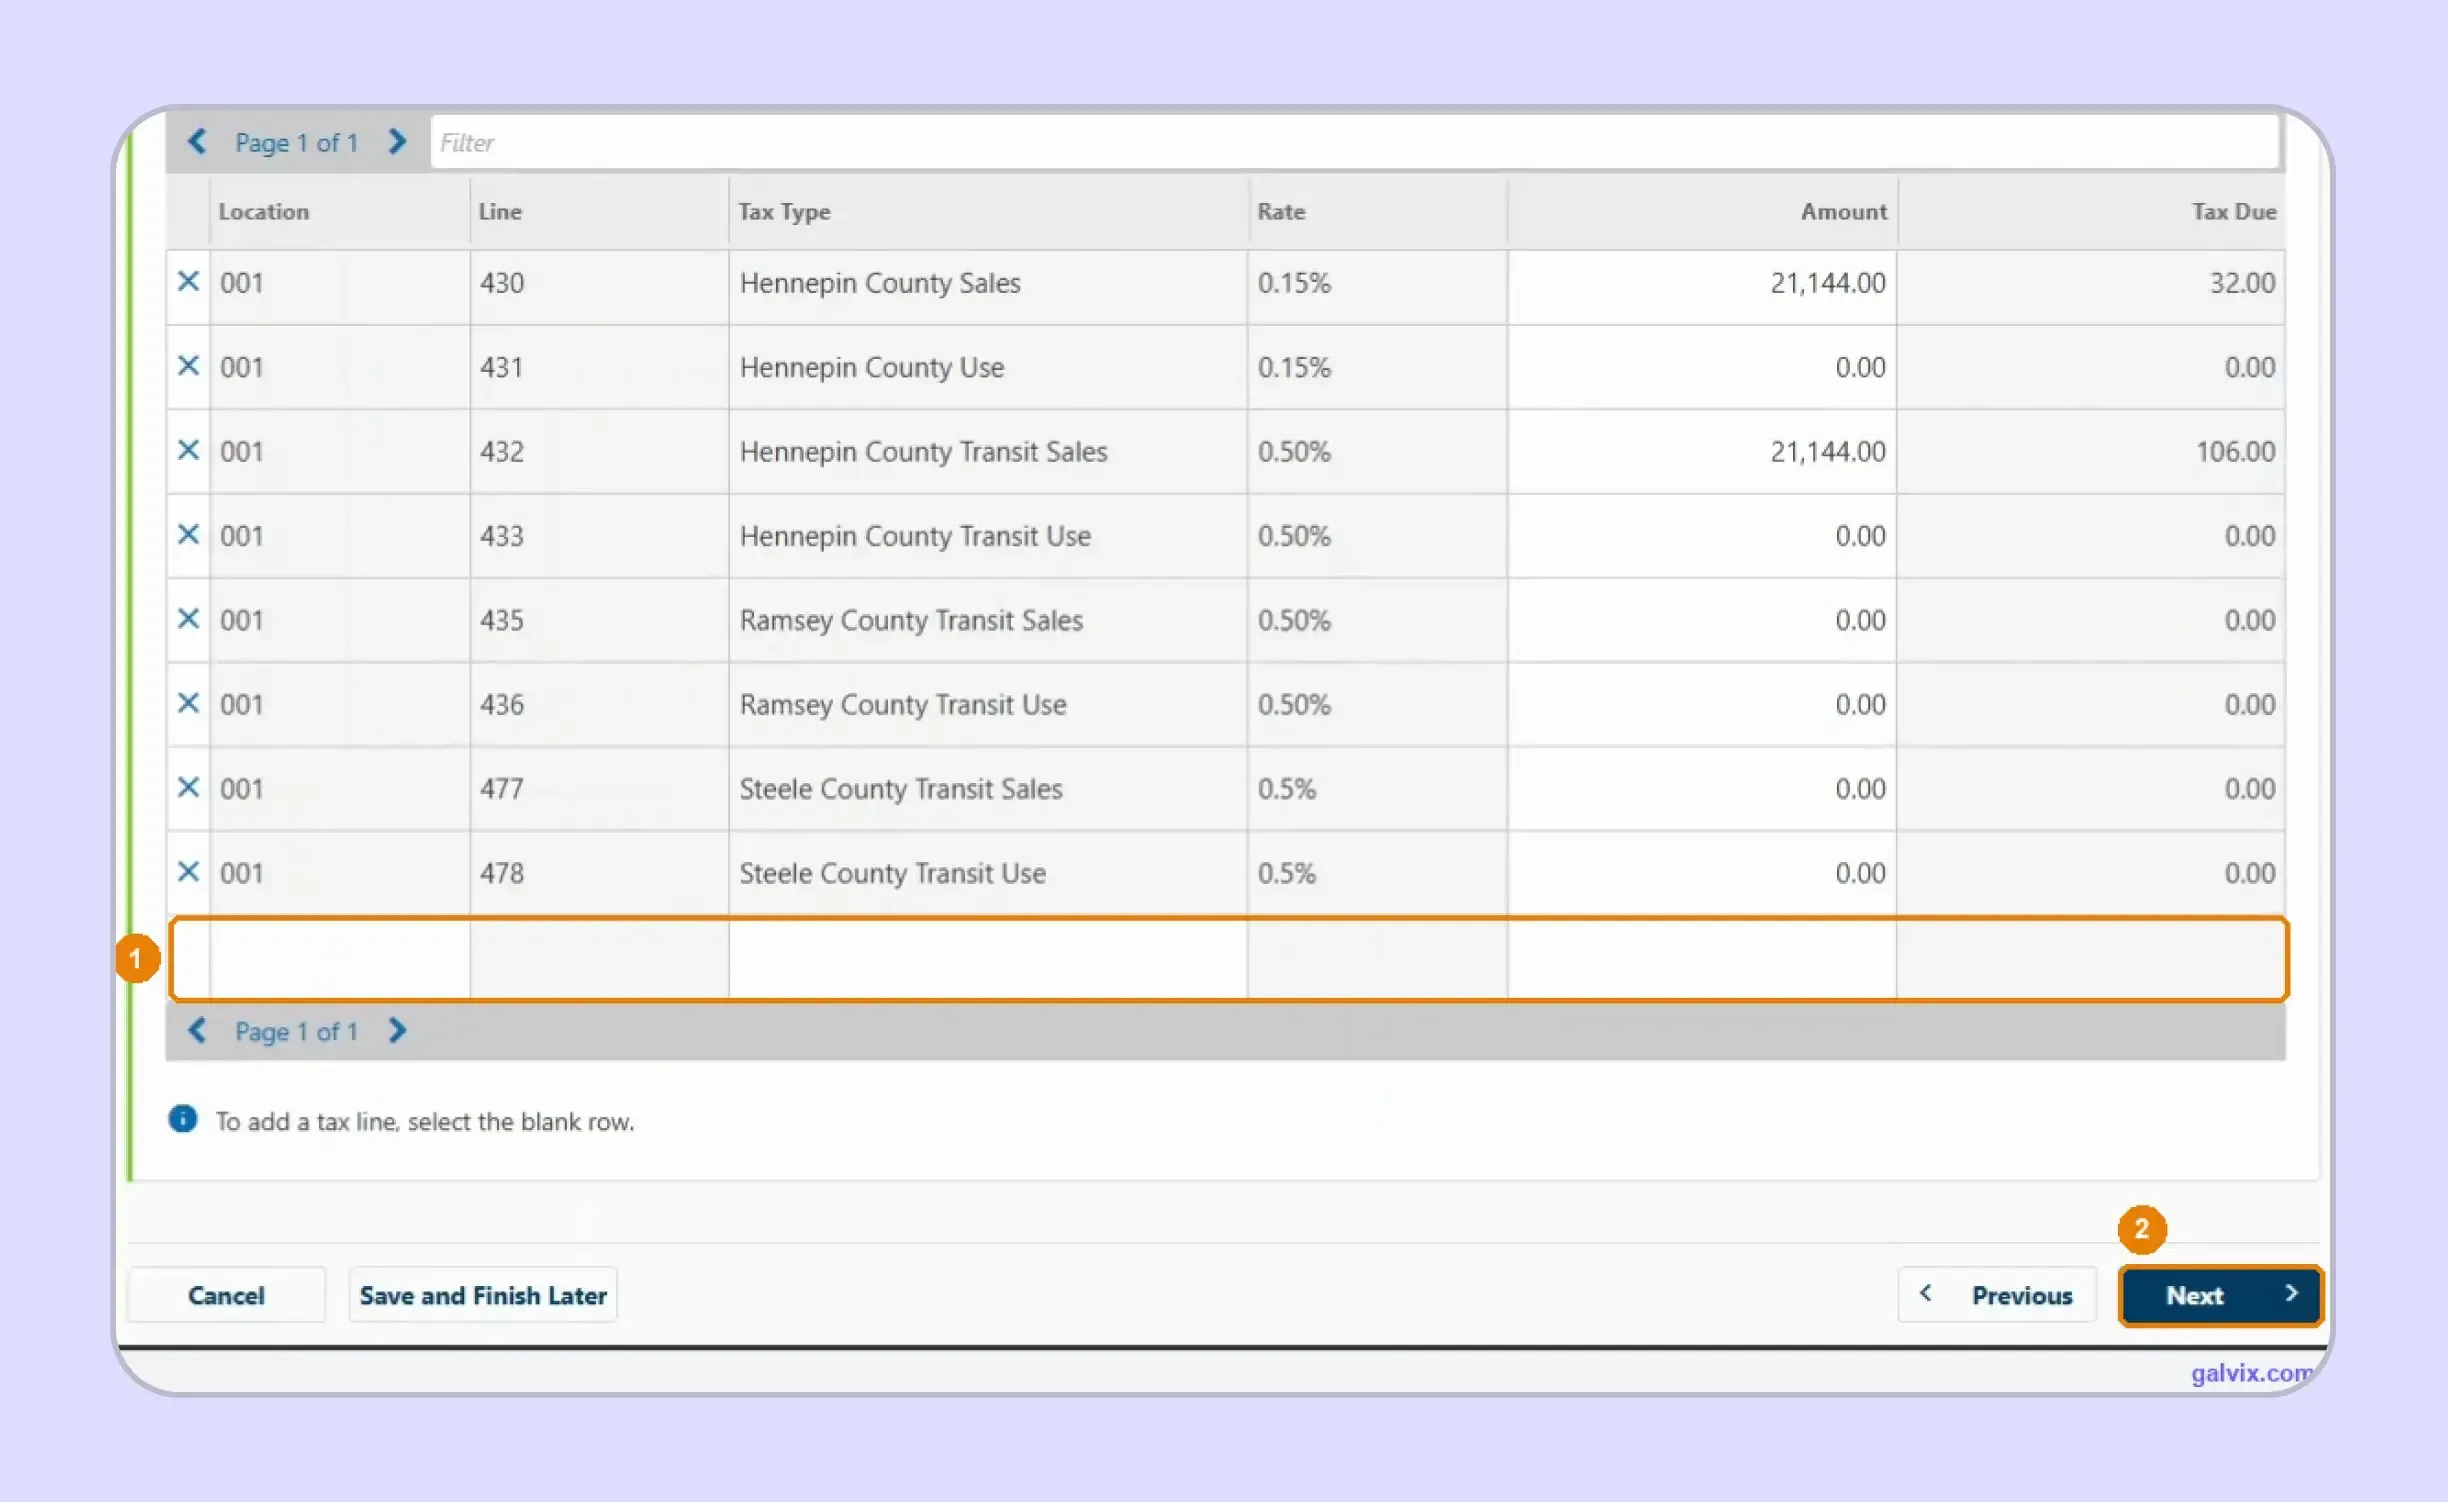The width and height of the screenshot is (2448, 1502).
Task: Select Tax Type cell Ramsey County Transit Use
Action: 988,704
